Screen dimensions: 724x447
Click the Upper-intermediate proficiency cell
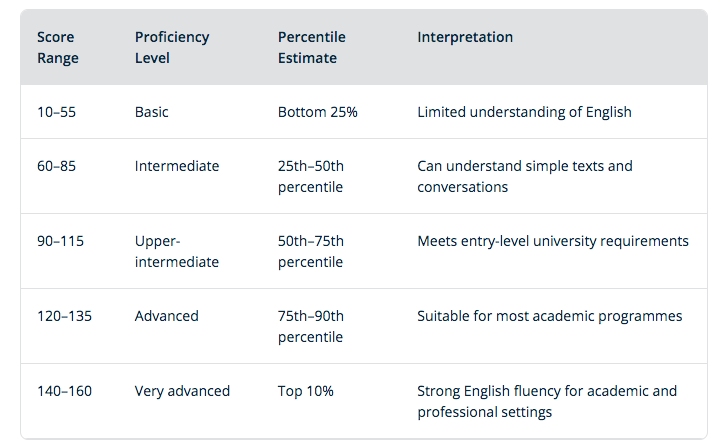[x=177, y=251]
